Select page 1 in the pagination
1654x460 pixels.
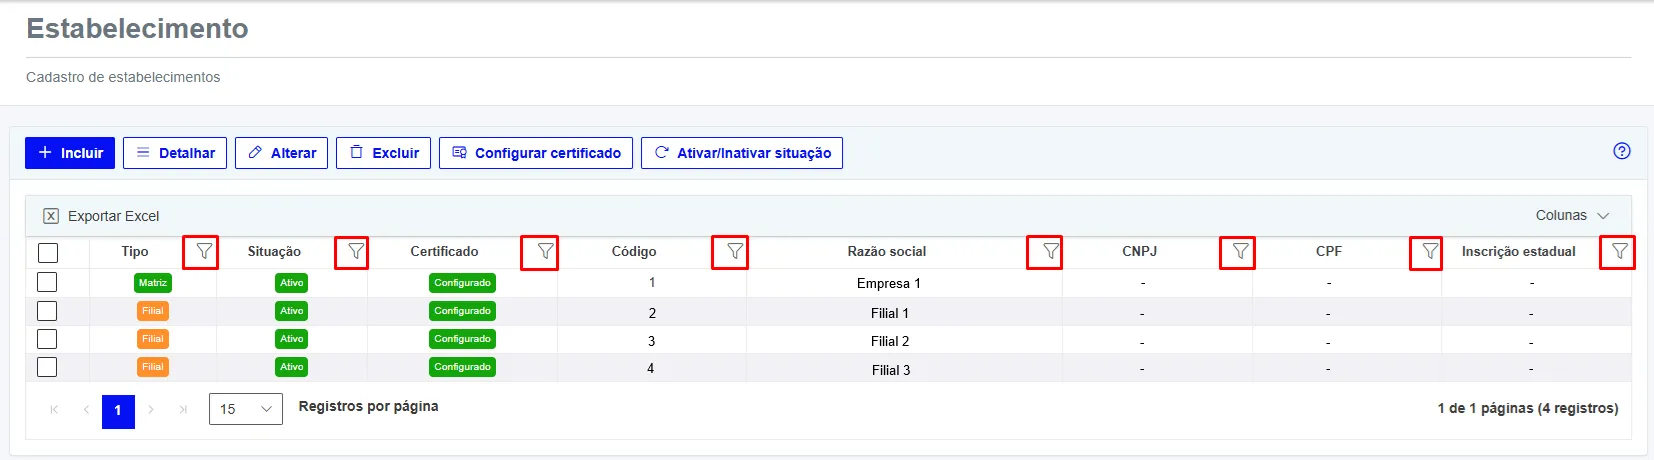coord(118,410)
